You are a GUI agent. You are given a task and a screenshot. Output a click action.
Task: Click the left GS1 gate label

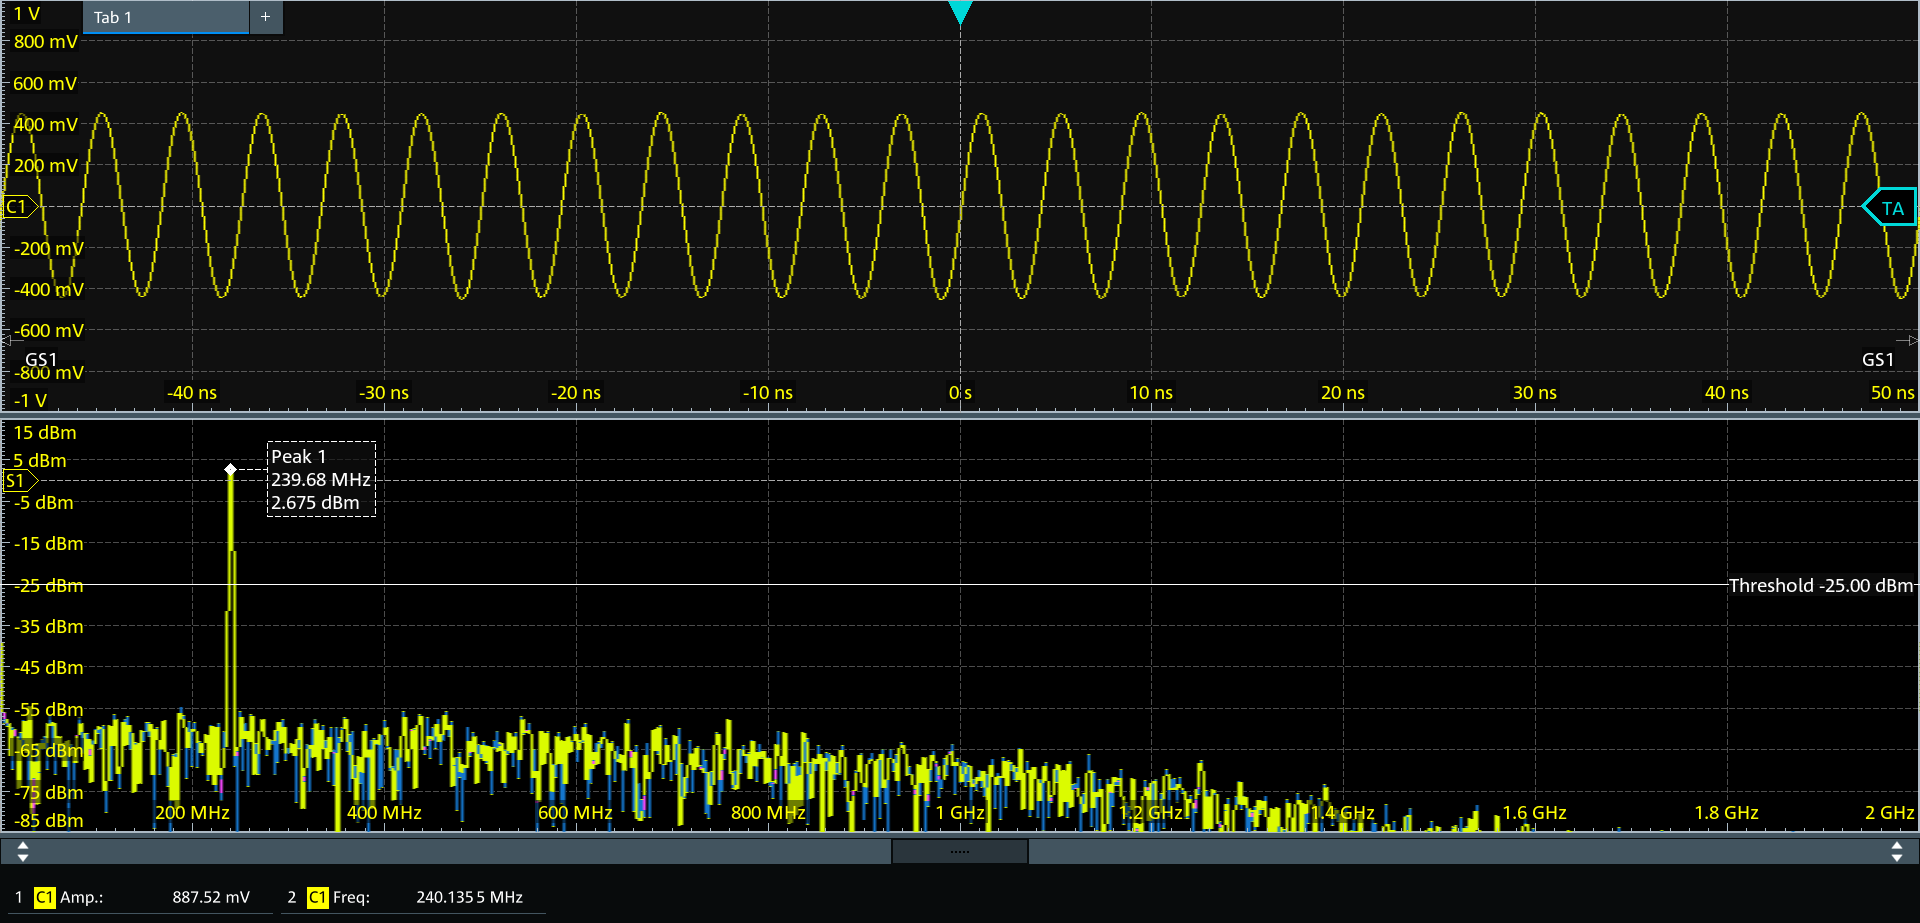[x=41, y=360]
